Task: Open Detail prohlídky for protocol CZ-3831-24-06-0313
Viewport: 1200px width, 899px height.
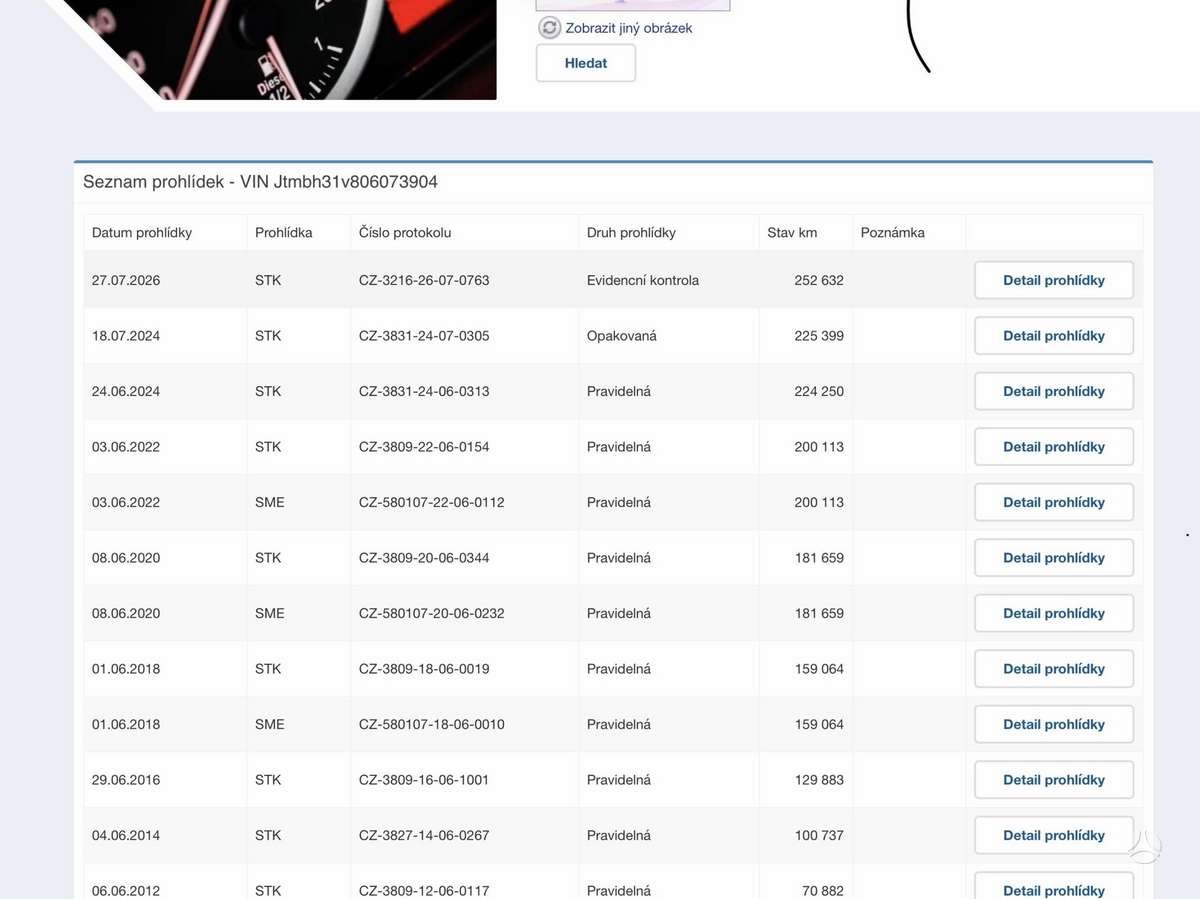Action: click(x=1054, y=391)
